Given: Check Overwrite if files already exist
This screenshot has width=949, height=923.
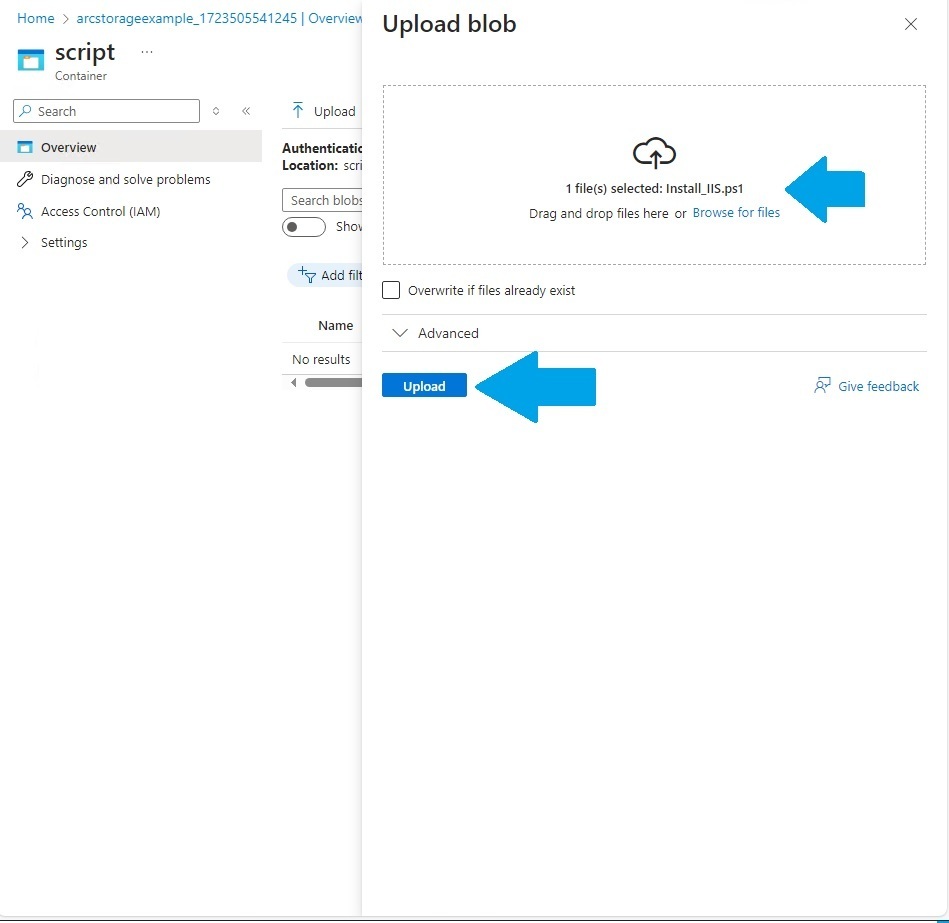Looking at the screenshot, I should click(391, 290).
